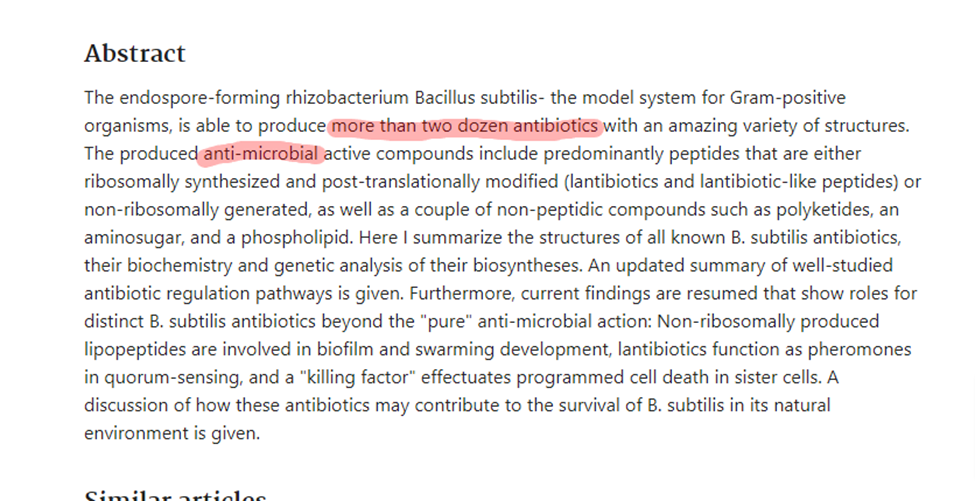Click the word "aminosugar"
This screenshot has height=501, width=975.
tap(130, 238)
